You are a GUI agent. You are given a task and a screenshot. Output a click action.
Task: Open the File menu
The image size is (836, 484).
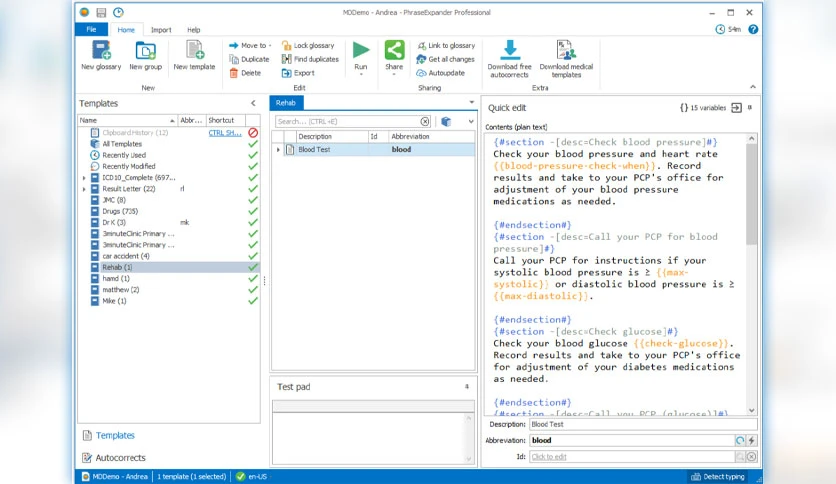pyautogui.click(x=92, y=29)
